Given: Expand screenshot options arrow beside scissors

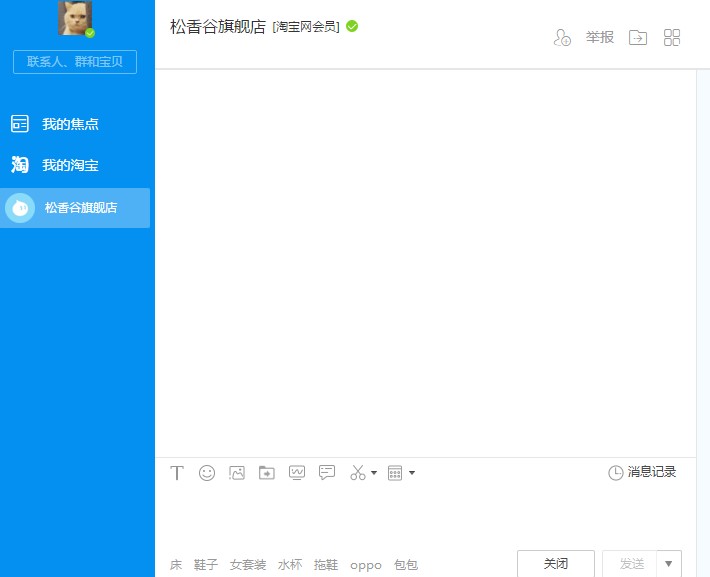Looking at the screenshot, I should pyautogui.click(x=374, y=473).
